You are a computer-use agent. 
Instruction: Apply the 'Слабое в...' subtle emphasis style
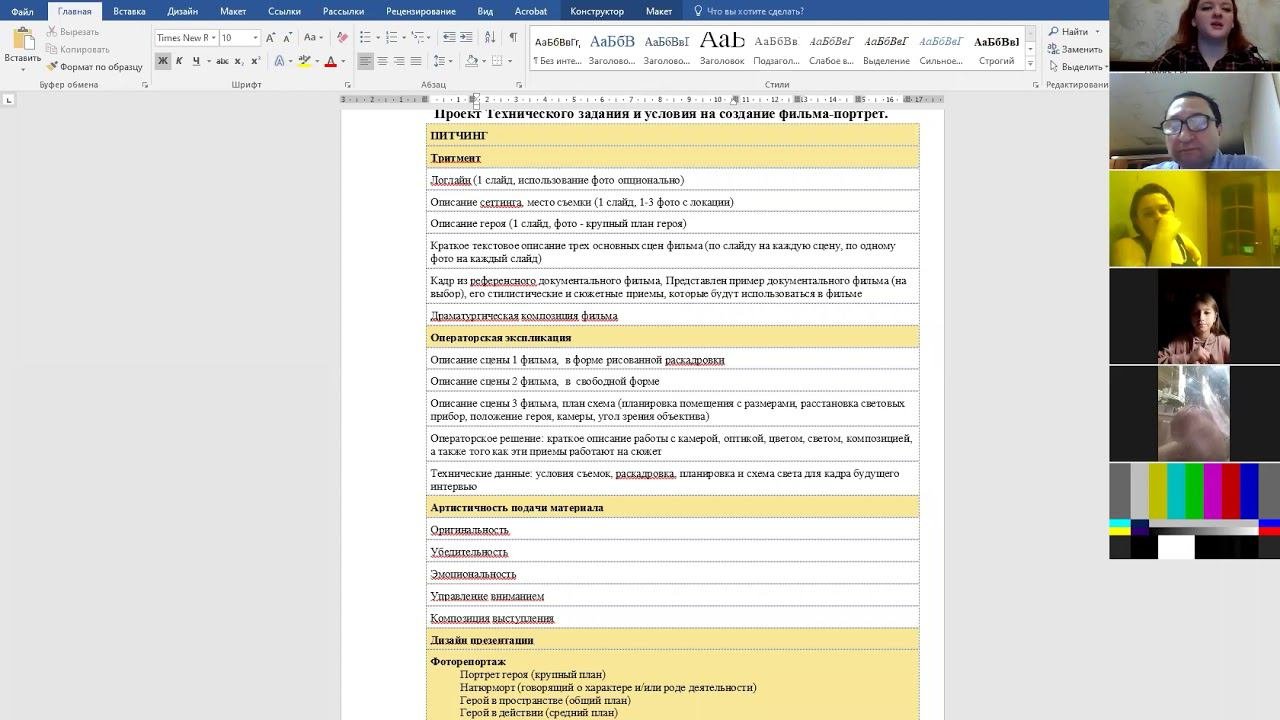(831, 49)
